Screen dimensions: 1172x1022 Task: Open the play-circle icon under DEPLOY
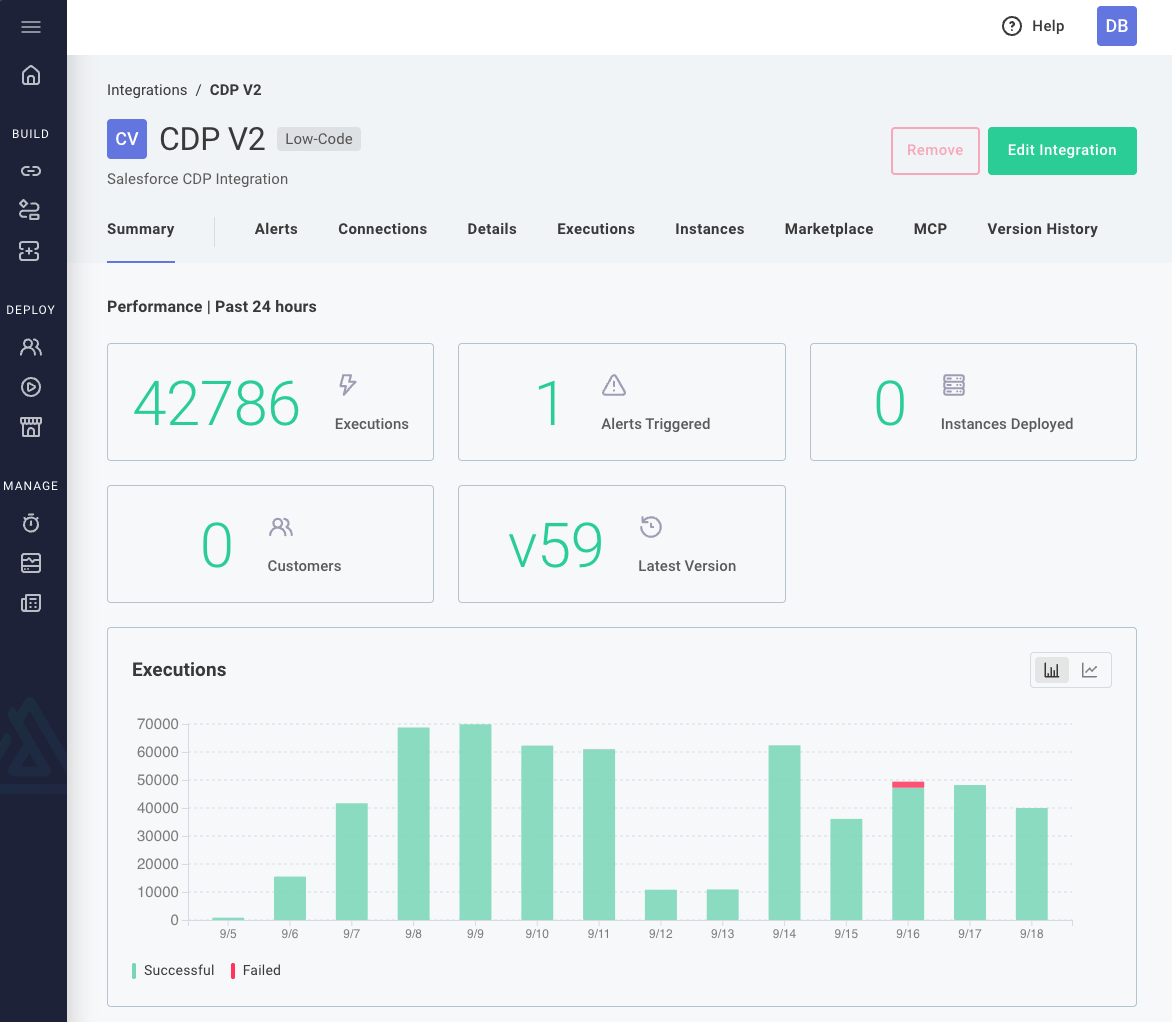pos(31,387)
